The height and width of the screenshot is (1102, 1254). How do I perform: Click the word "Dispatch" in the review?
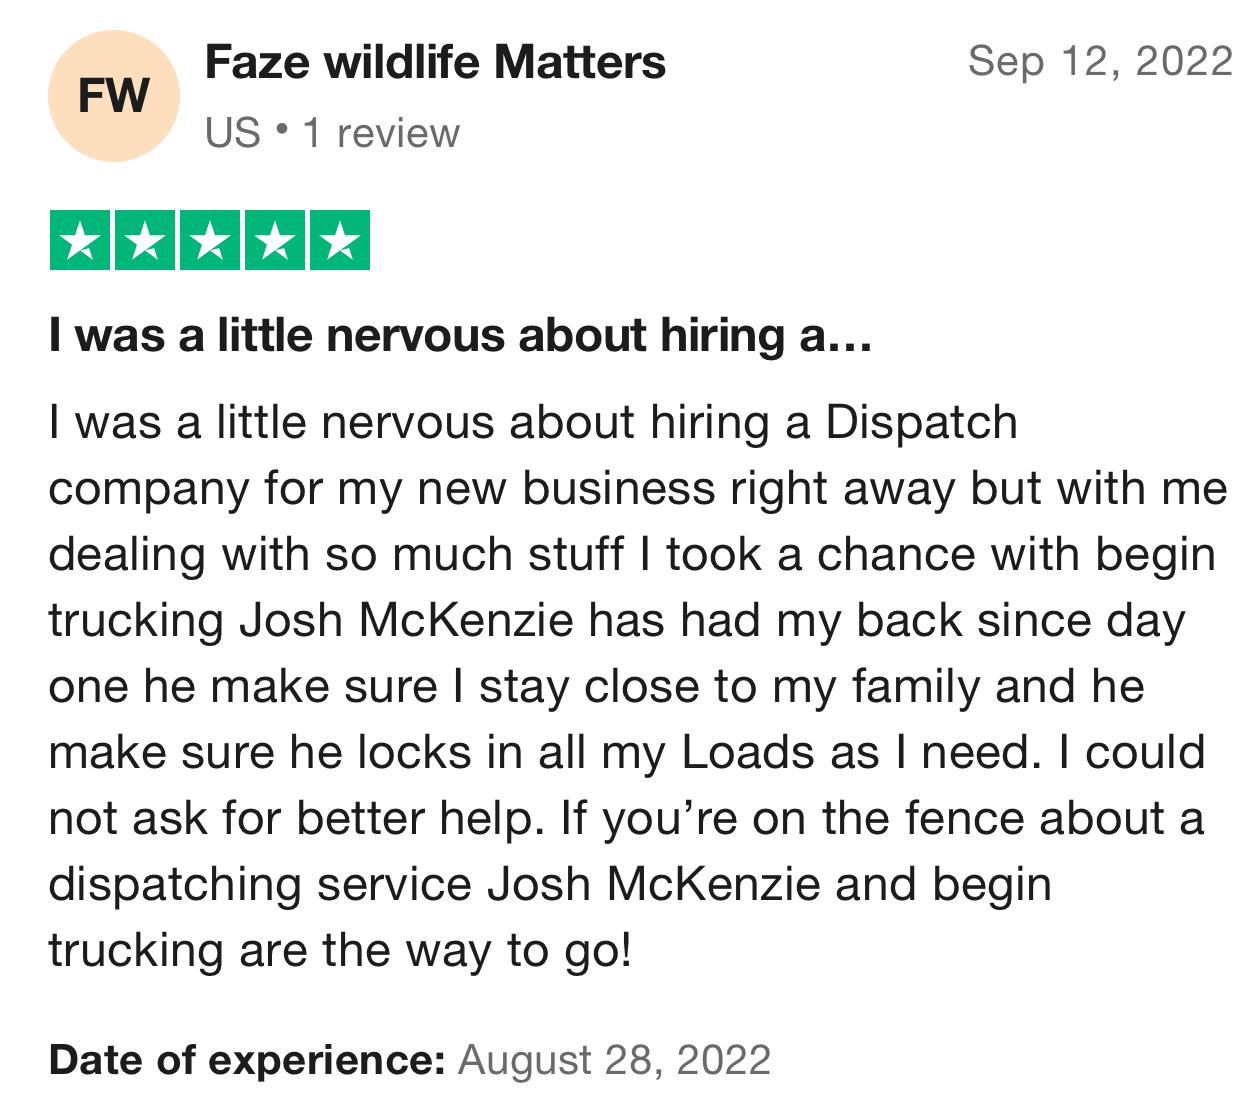pyautogui.click(x=921, y=423)
